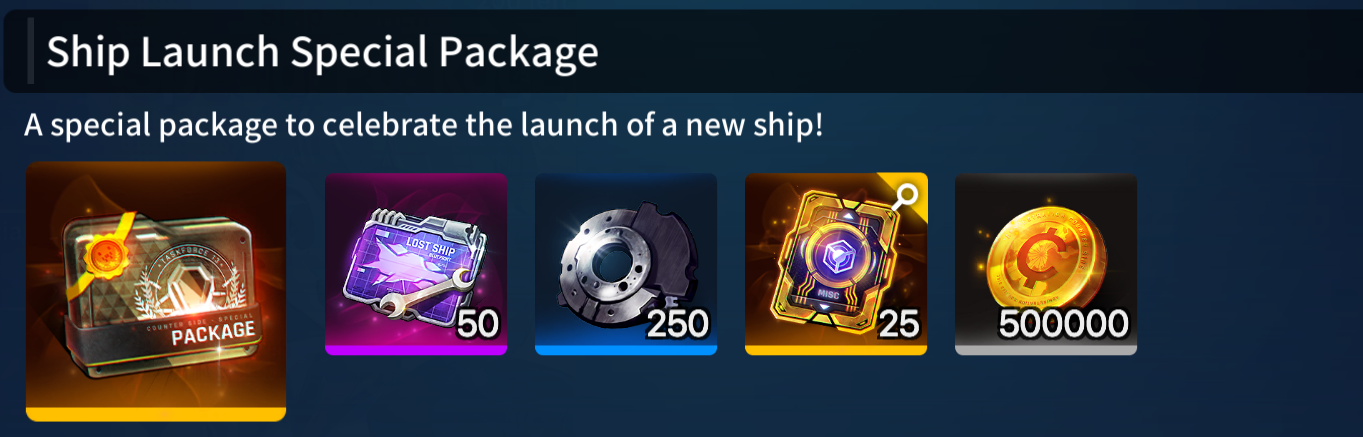Click the 25 quantity on MISC card
Viewport: 1363px width, 437px height.
[898, 324]
